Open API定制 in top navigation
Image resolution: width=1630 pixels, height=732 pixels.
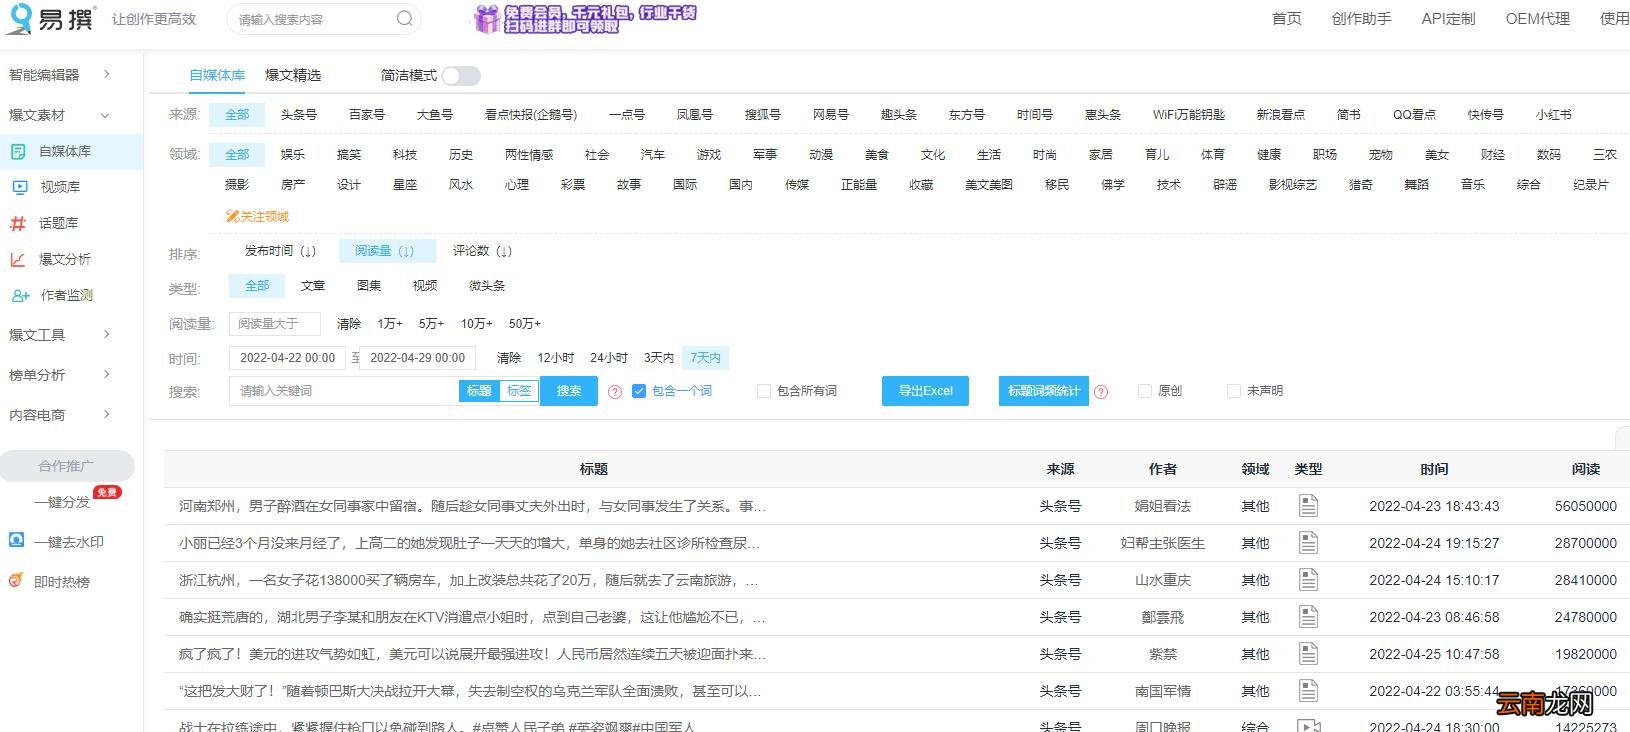point(1448,18)
